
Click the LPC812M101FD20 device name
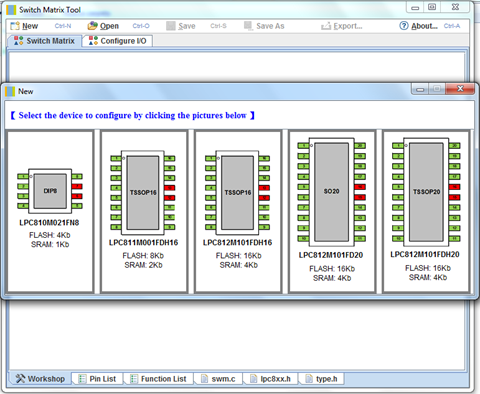tap(331, 255)
